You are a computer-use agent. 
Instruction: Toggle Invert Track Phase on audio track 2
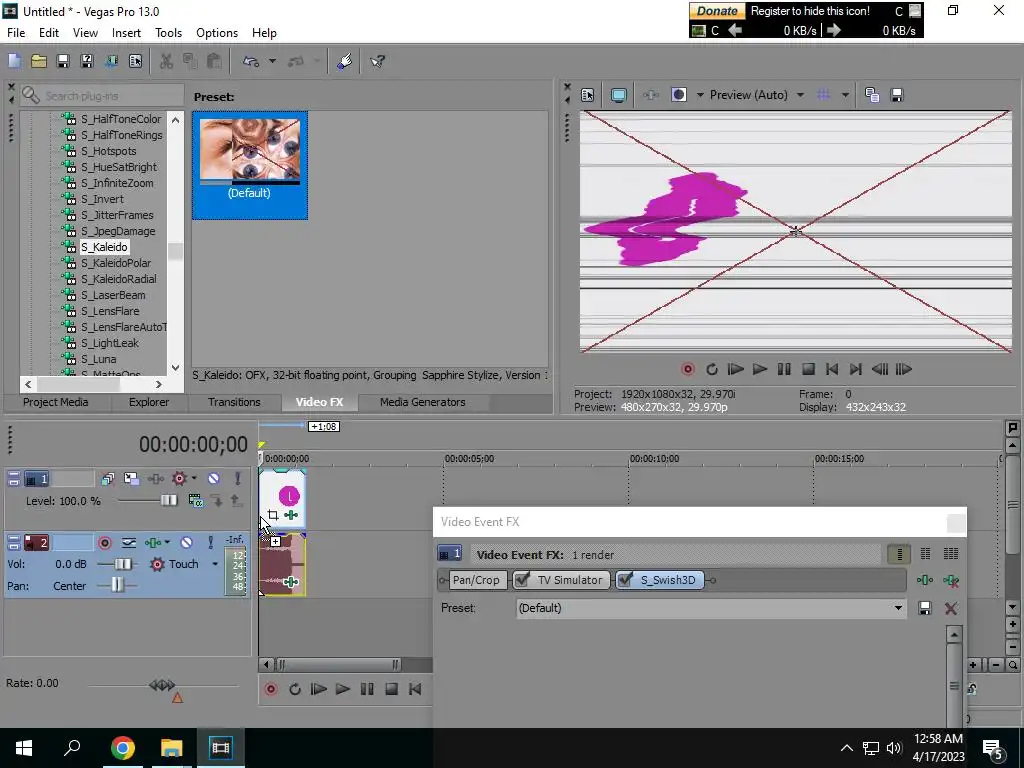pos(129,543)
